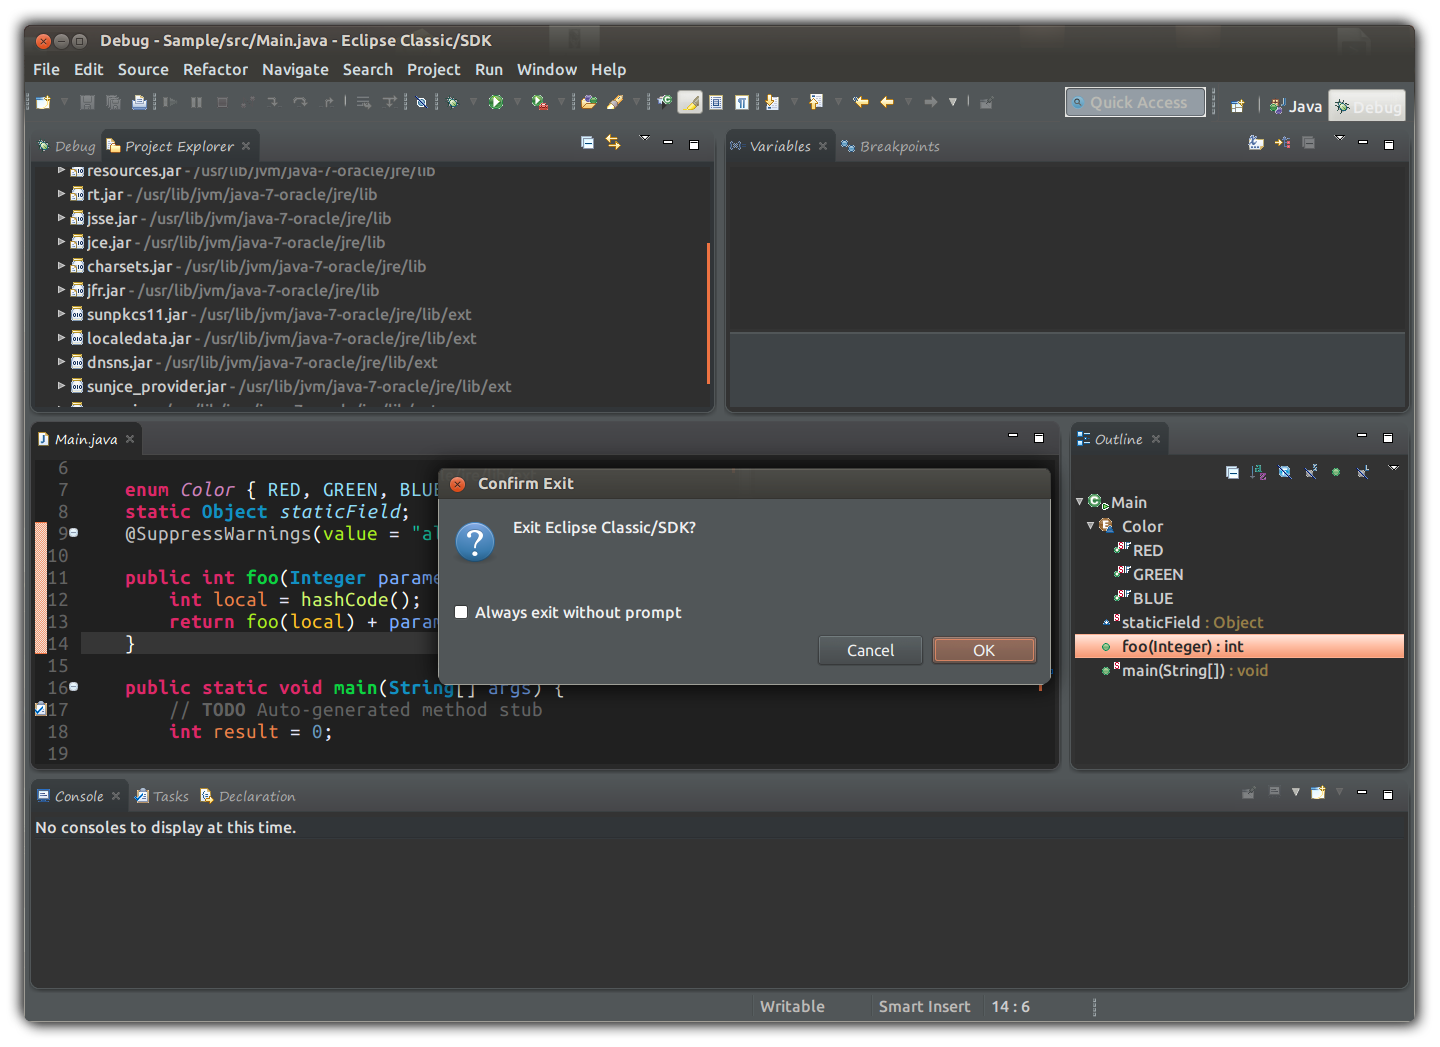
Task: Click the Print toolbar icon
Action: coord(139,102)
